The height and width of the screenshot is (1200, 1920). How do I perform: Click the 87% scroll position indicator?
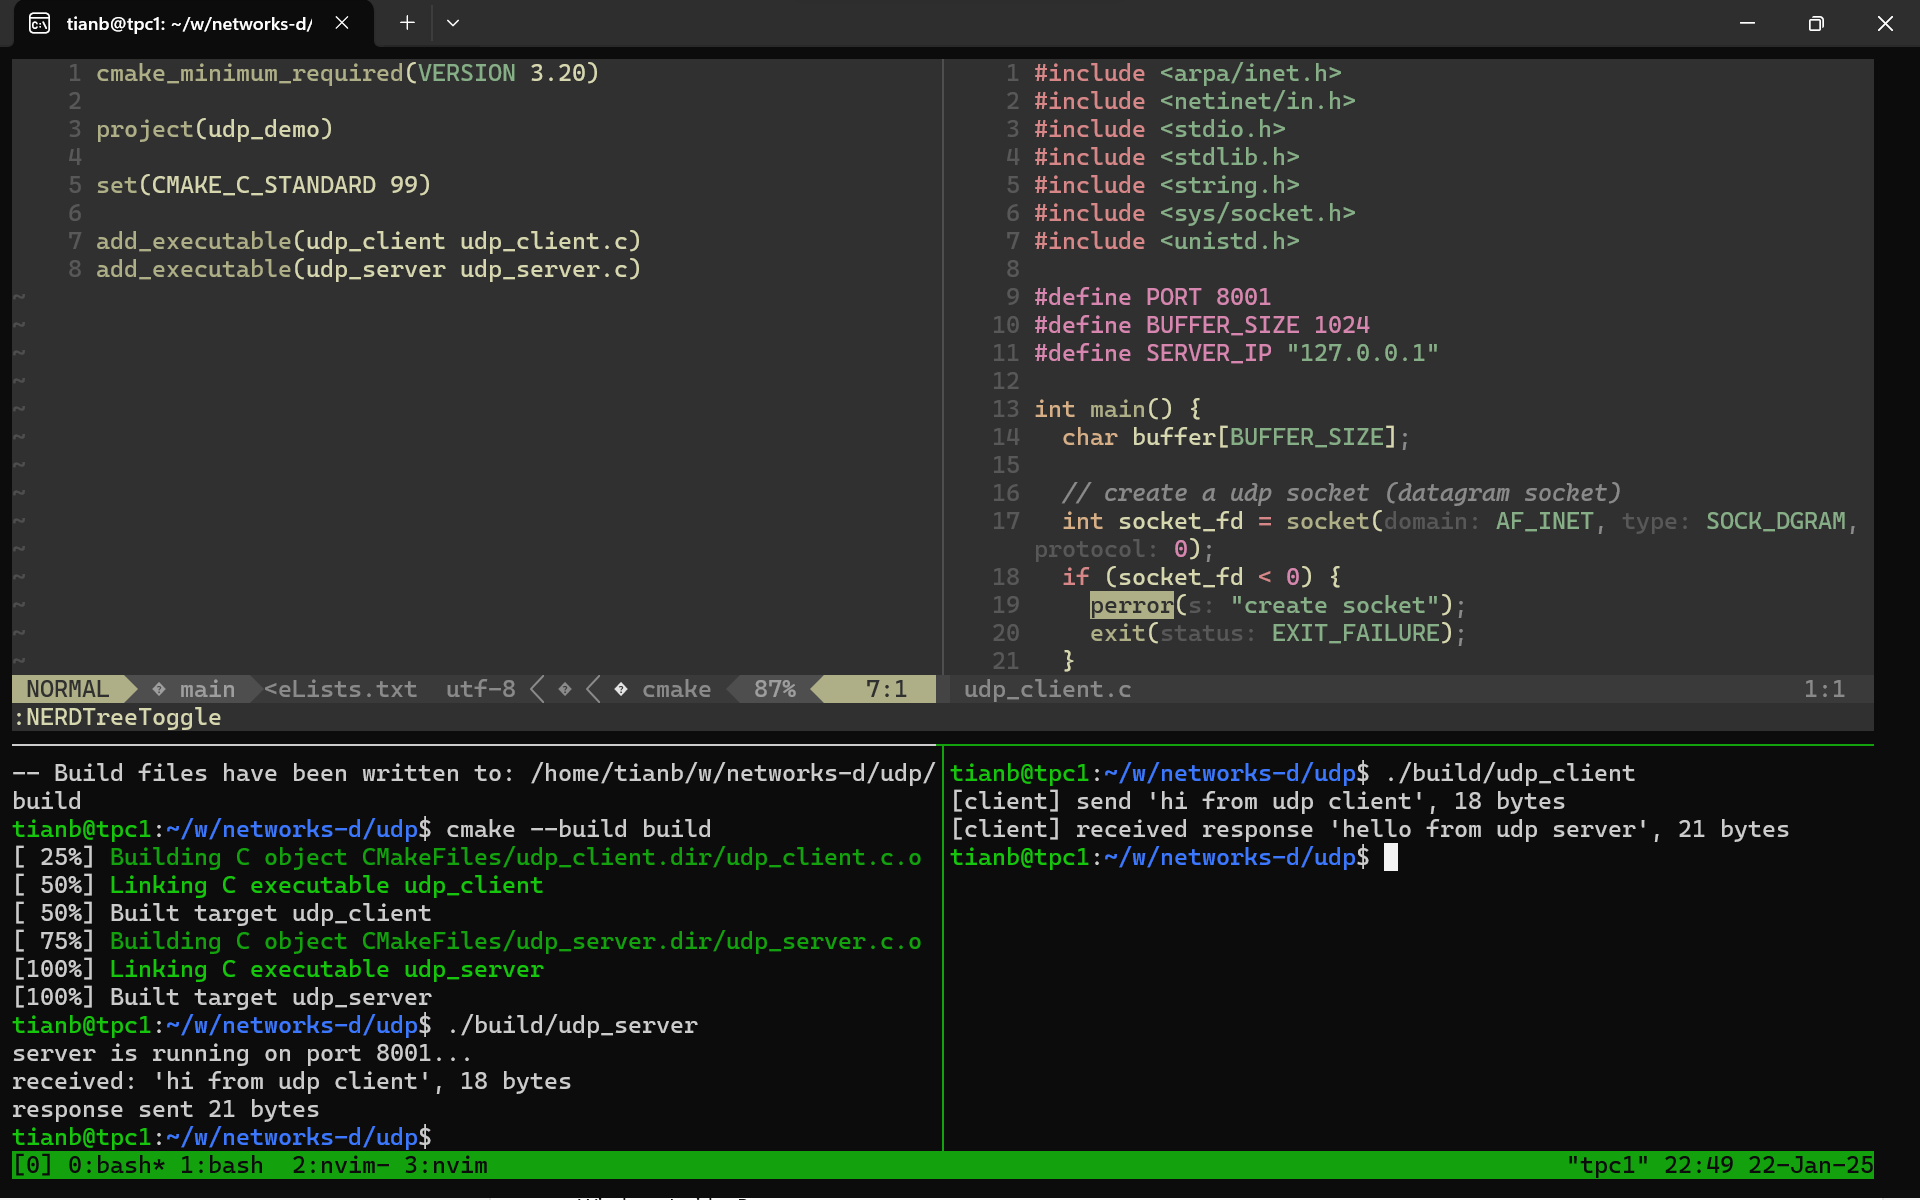tap(774, 689)
